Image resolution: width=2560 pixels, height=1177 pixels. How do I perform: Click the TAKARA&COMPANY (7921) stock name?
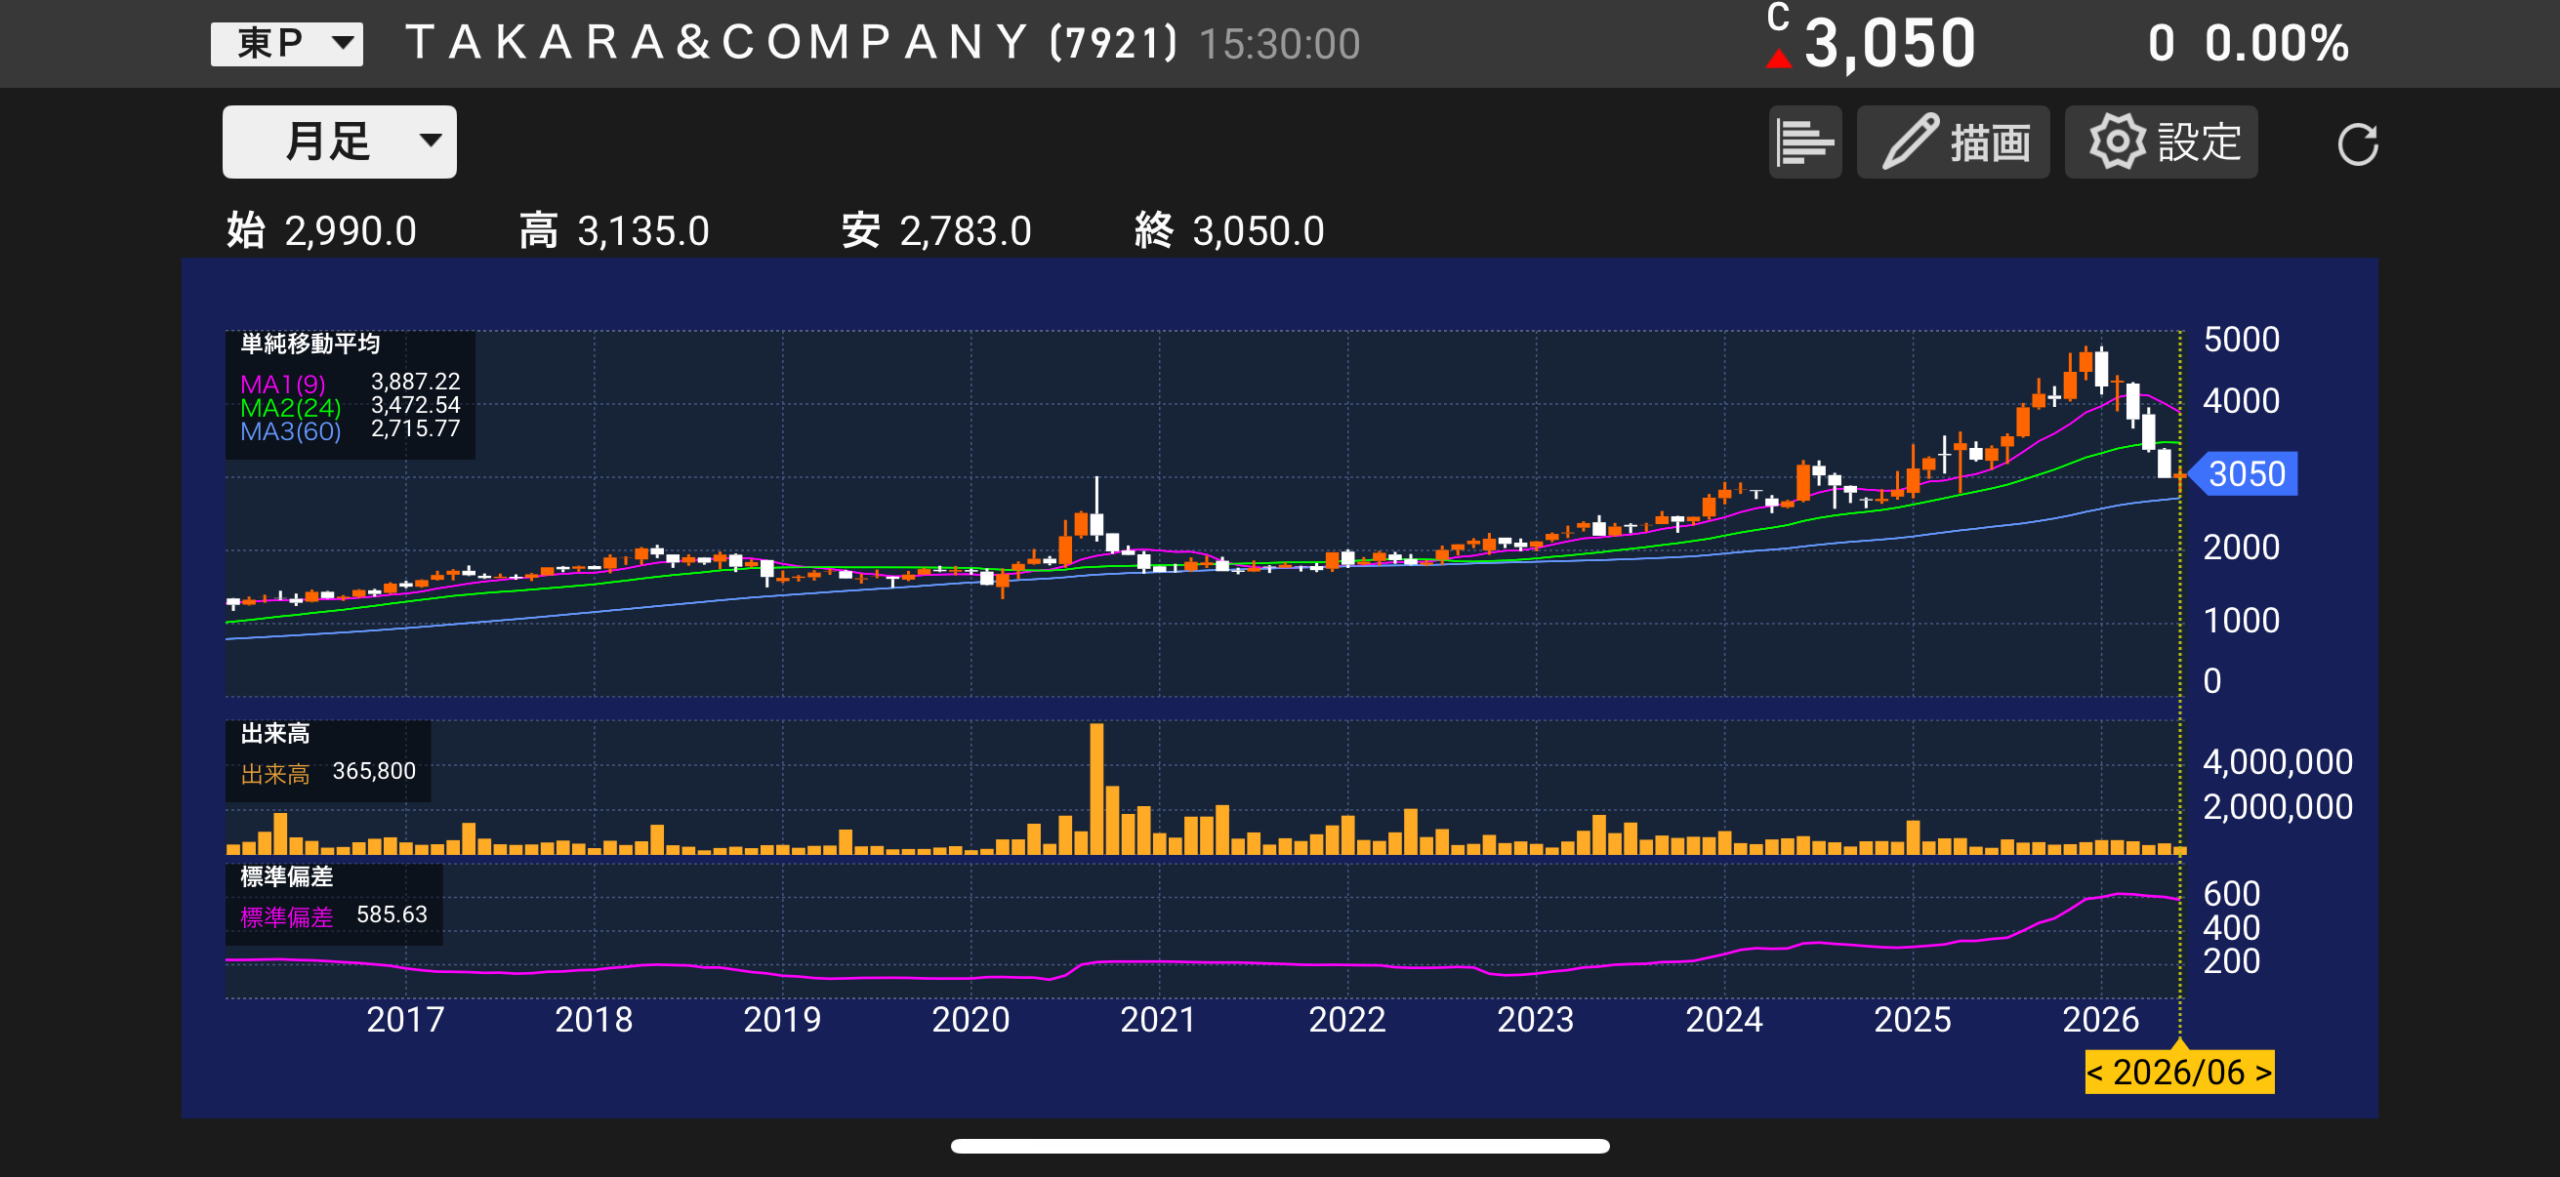pos(792,43)
